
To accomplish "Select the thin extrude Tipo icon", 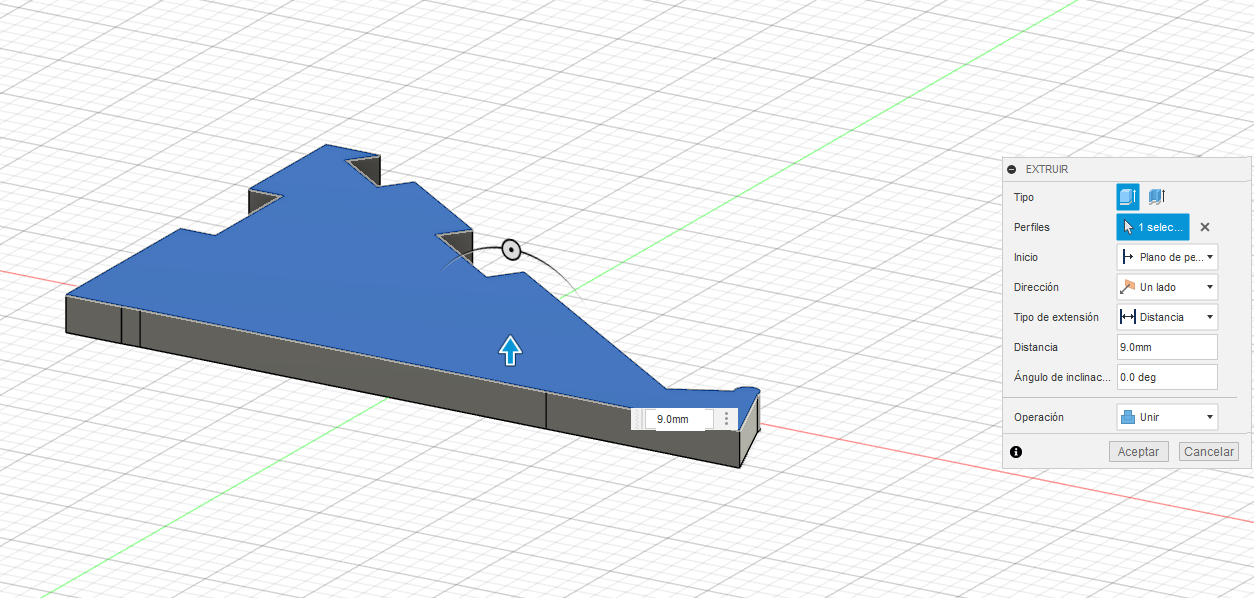I will click(x=1156, y=196).
